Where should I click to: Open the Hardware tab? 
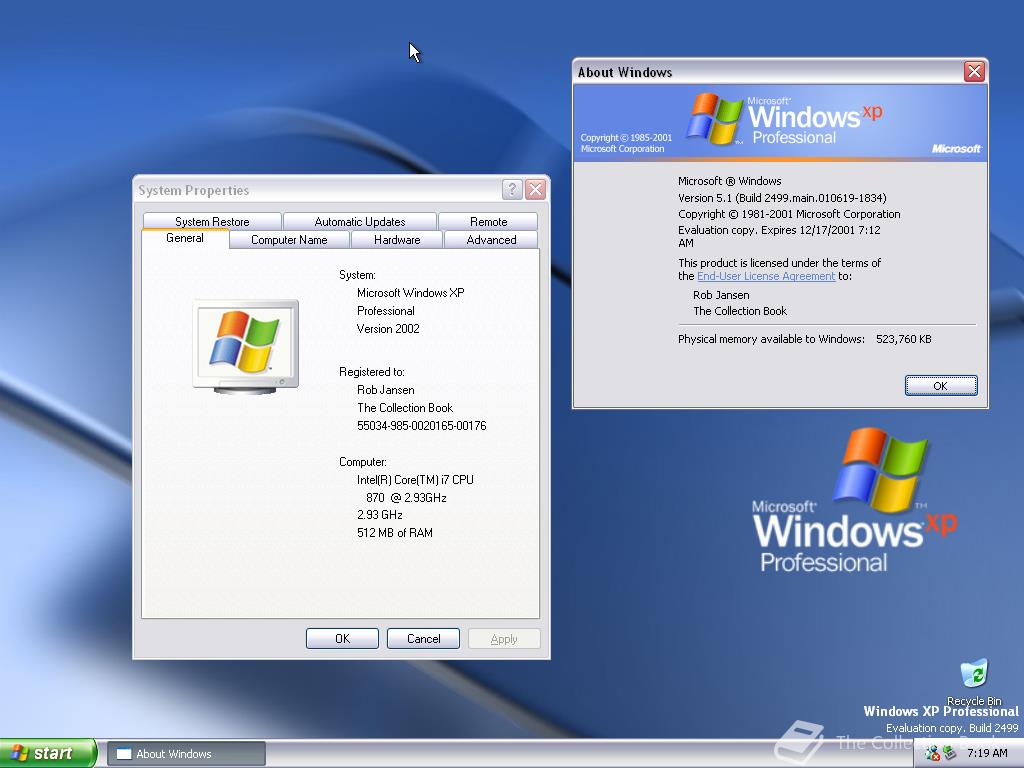(397, 240)
